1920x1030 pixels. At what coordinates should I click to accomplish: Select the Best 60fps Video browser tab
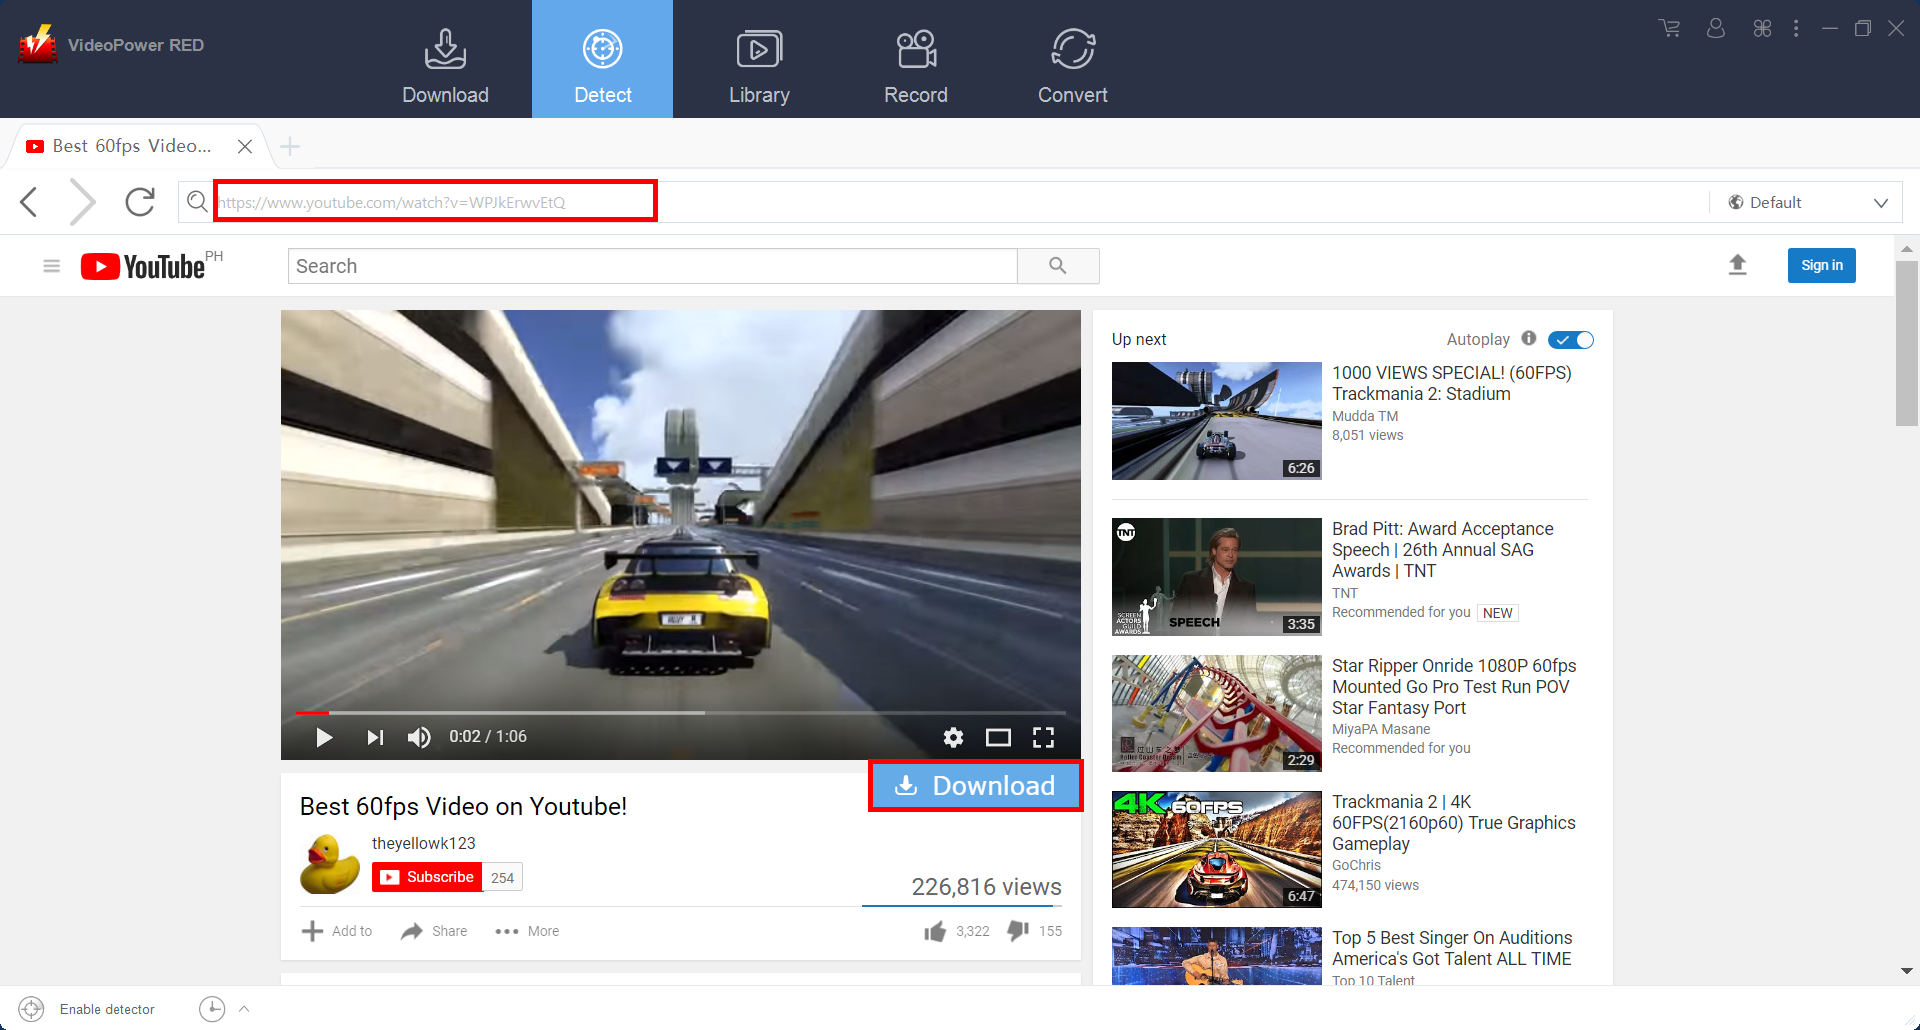pos(130,146)
